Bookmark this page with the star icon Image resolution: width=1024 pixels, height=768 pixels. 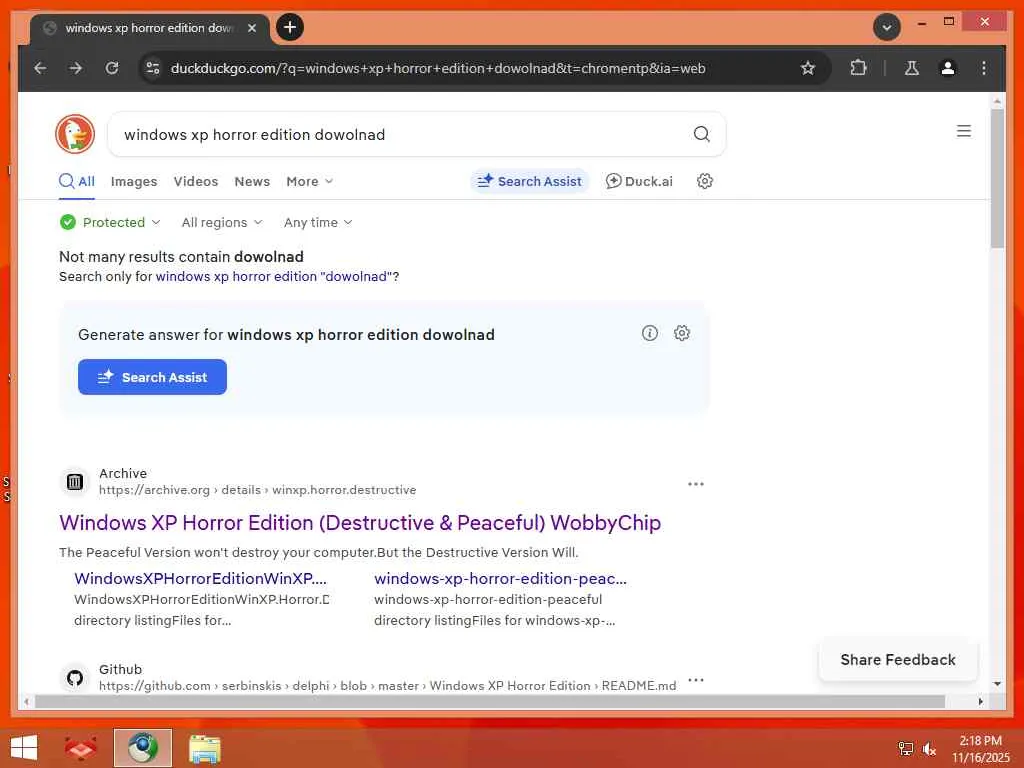808,68
